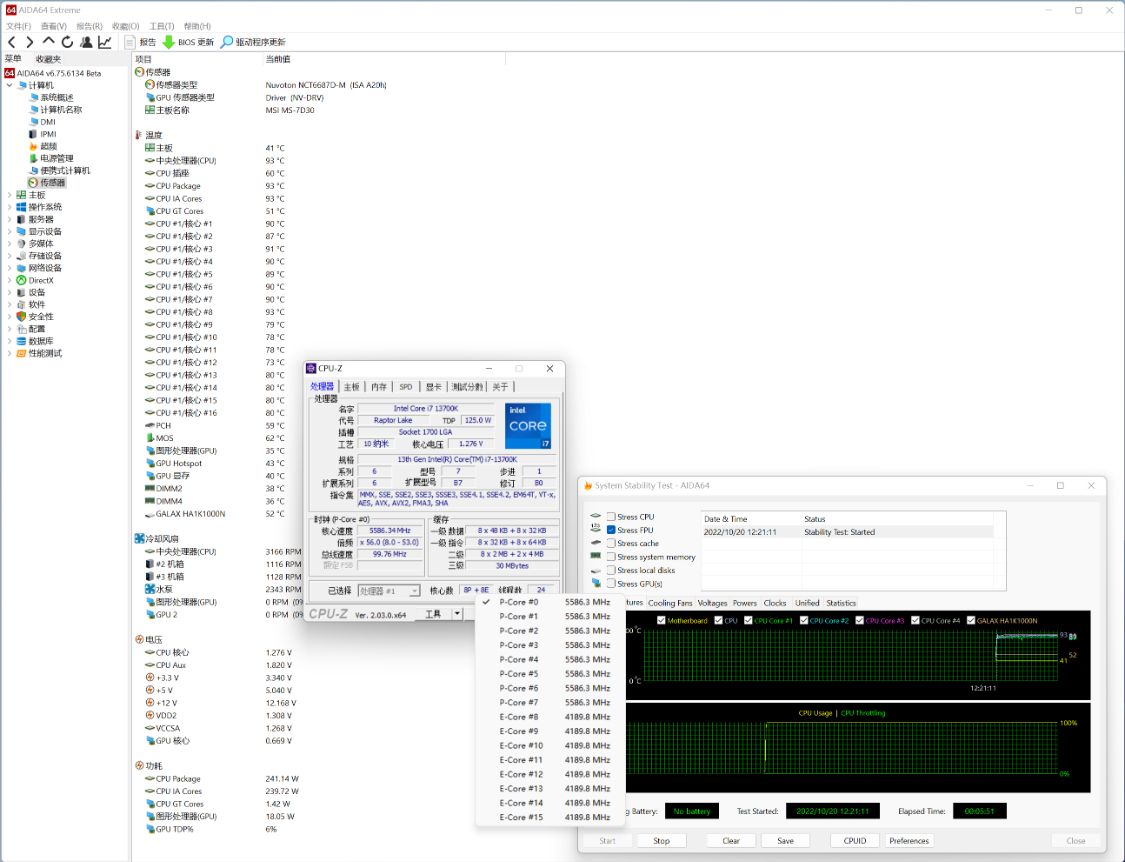Open the graph chart icon in toolbar
1125x862 pixels.
click(x=105, y=42)
